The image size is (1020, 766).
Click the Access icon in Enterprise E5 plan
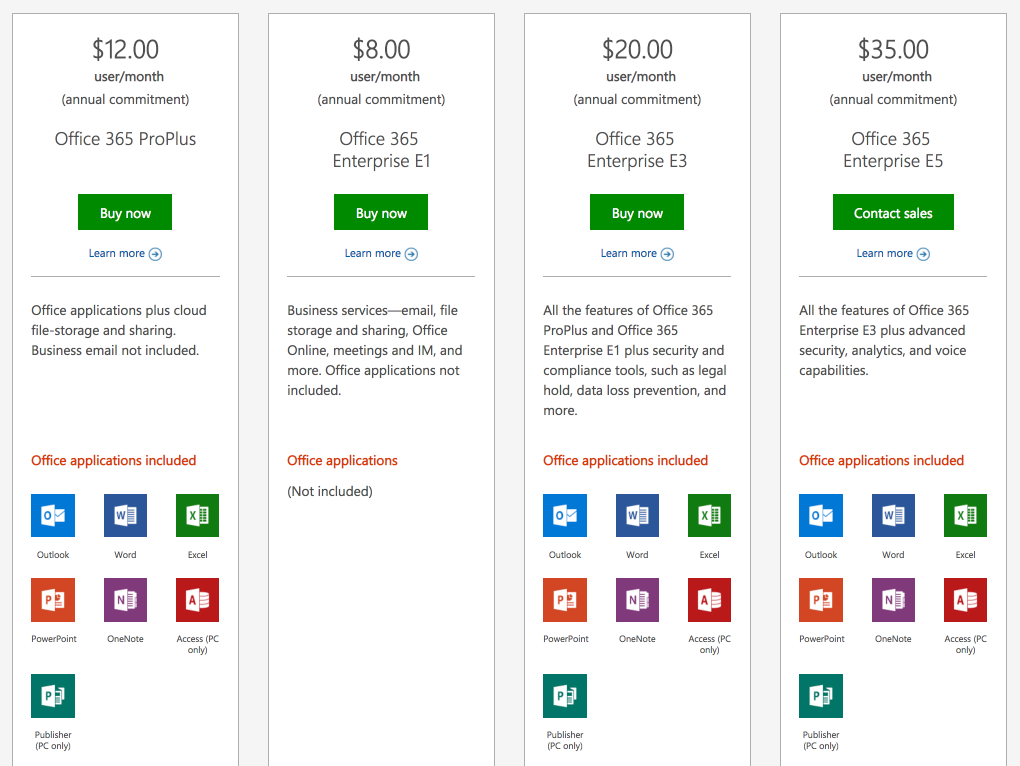(x=965, y=600)
